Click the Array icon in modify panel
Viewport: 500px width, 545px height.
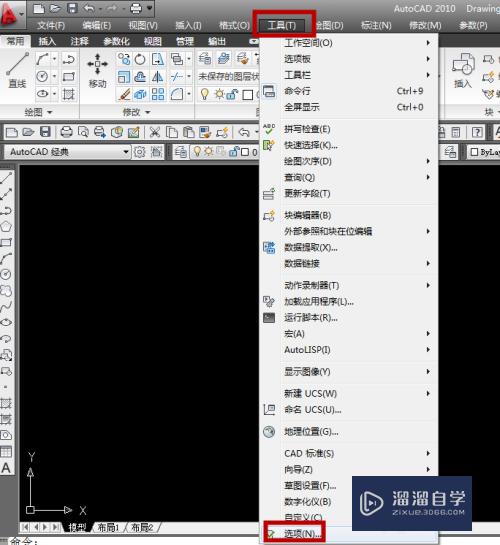[158, 94]
